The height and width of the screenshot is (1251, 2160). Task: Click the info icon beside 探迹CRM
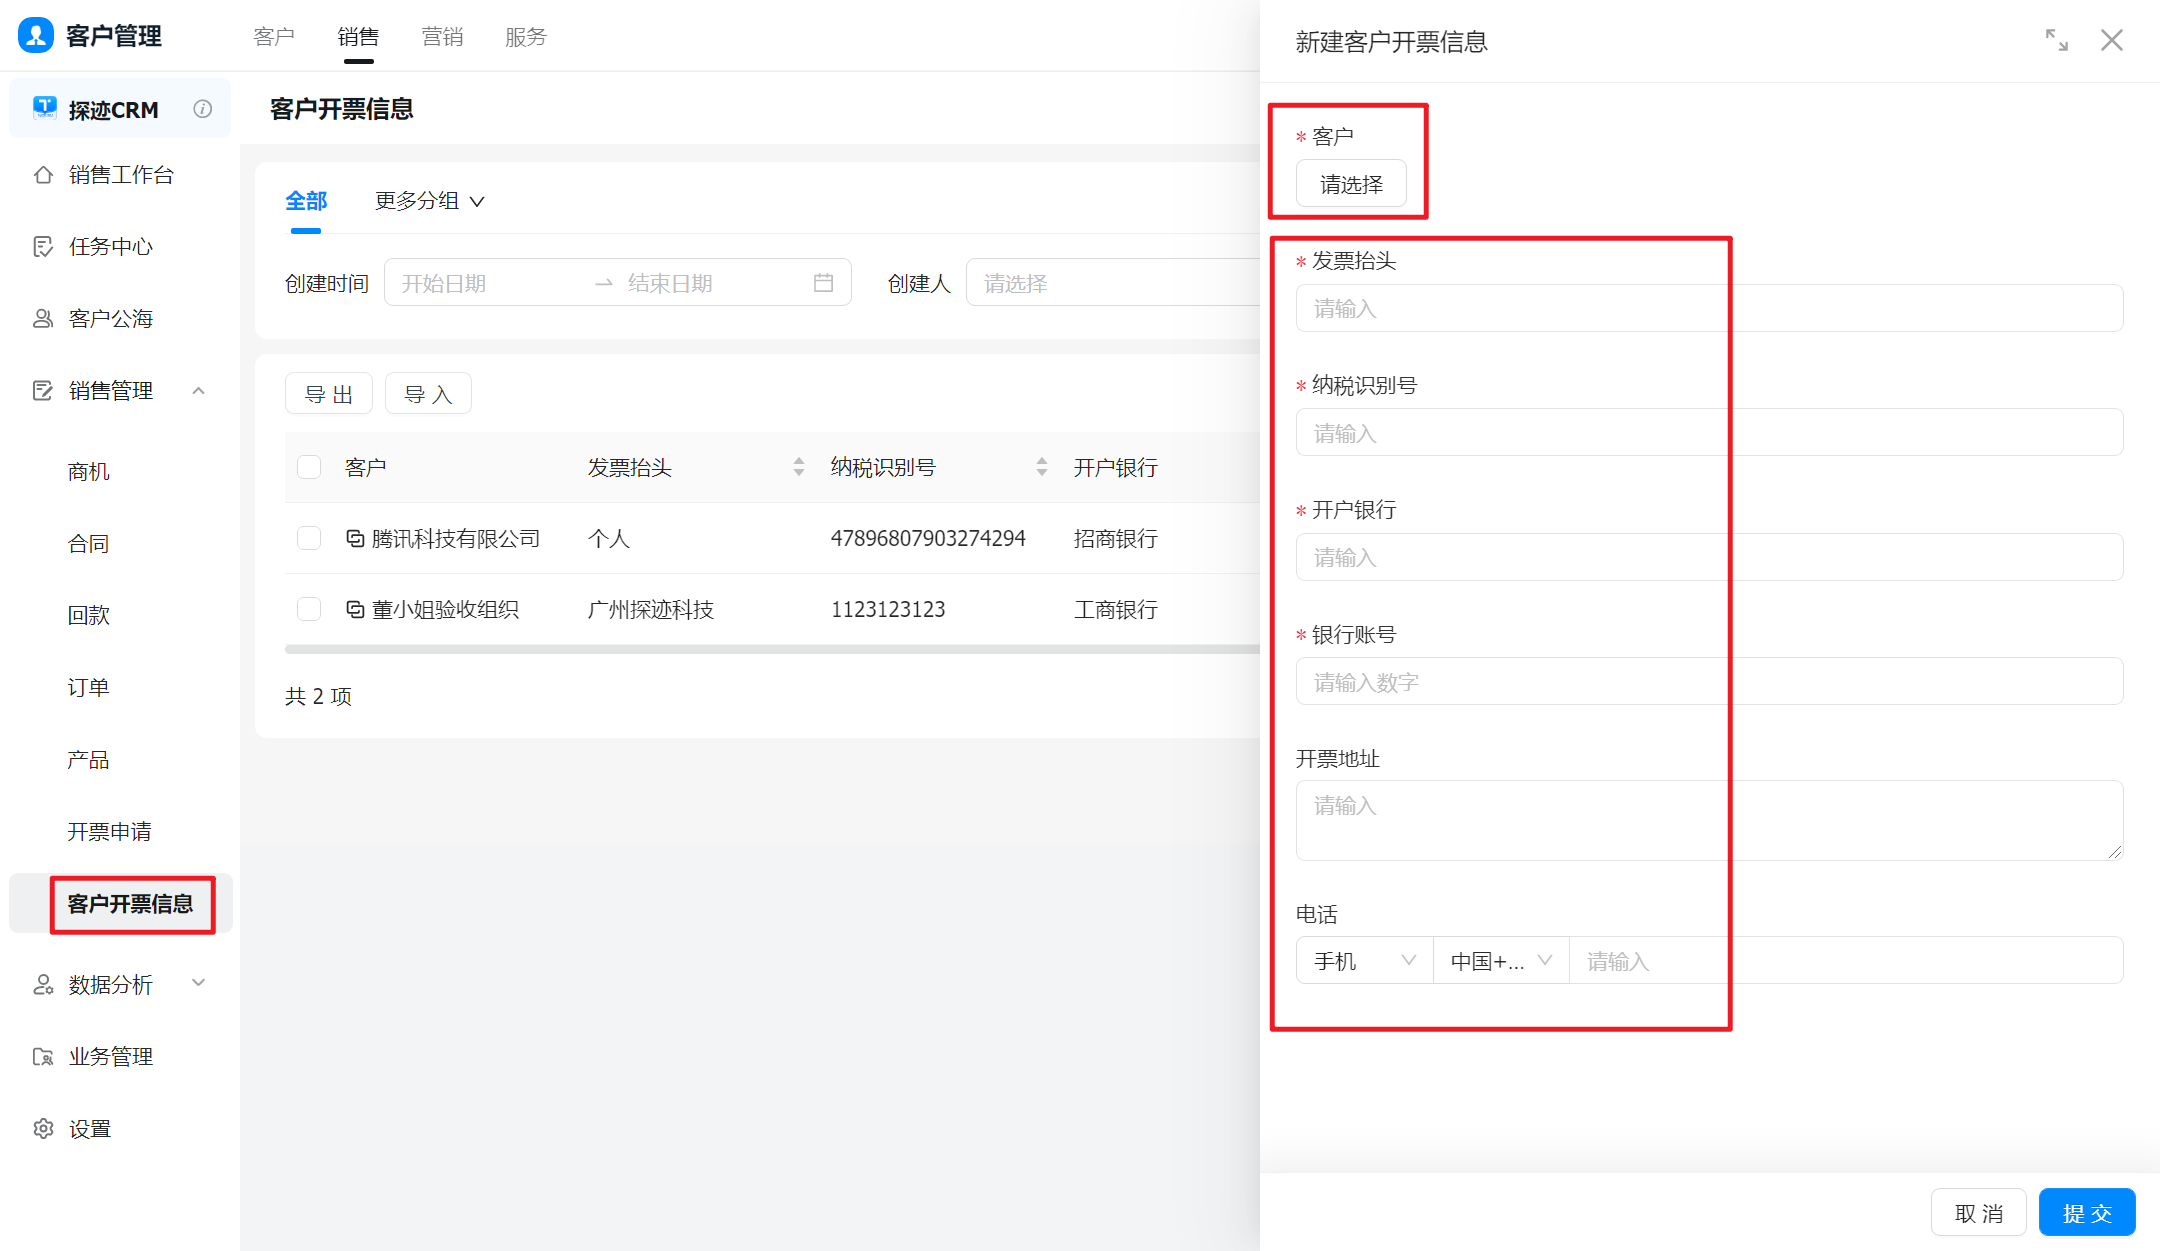203,109
